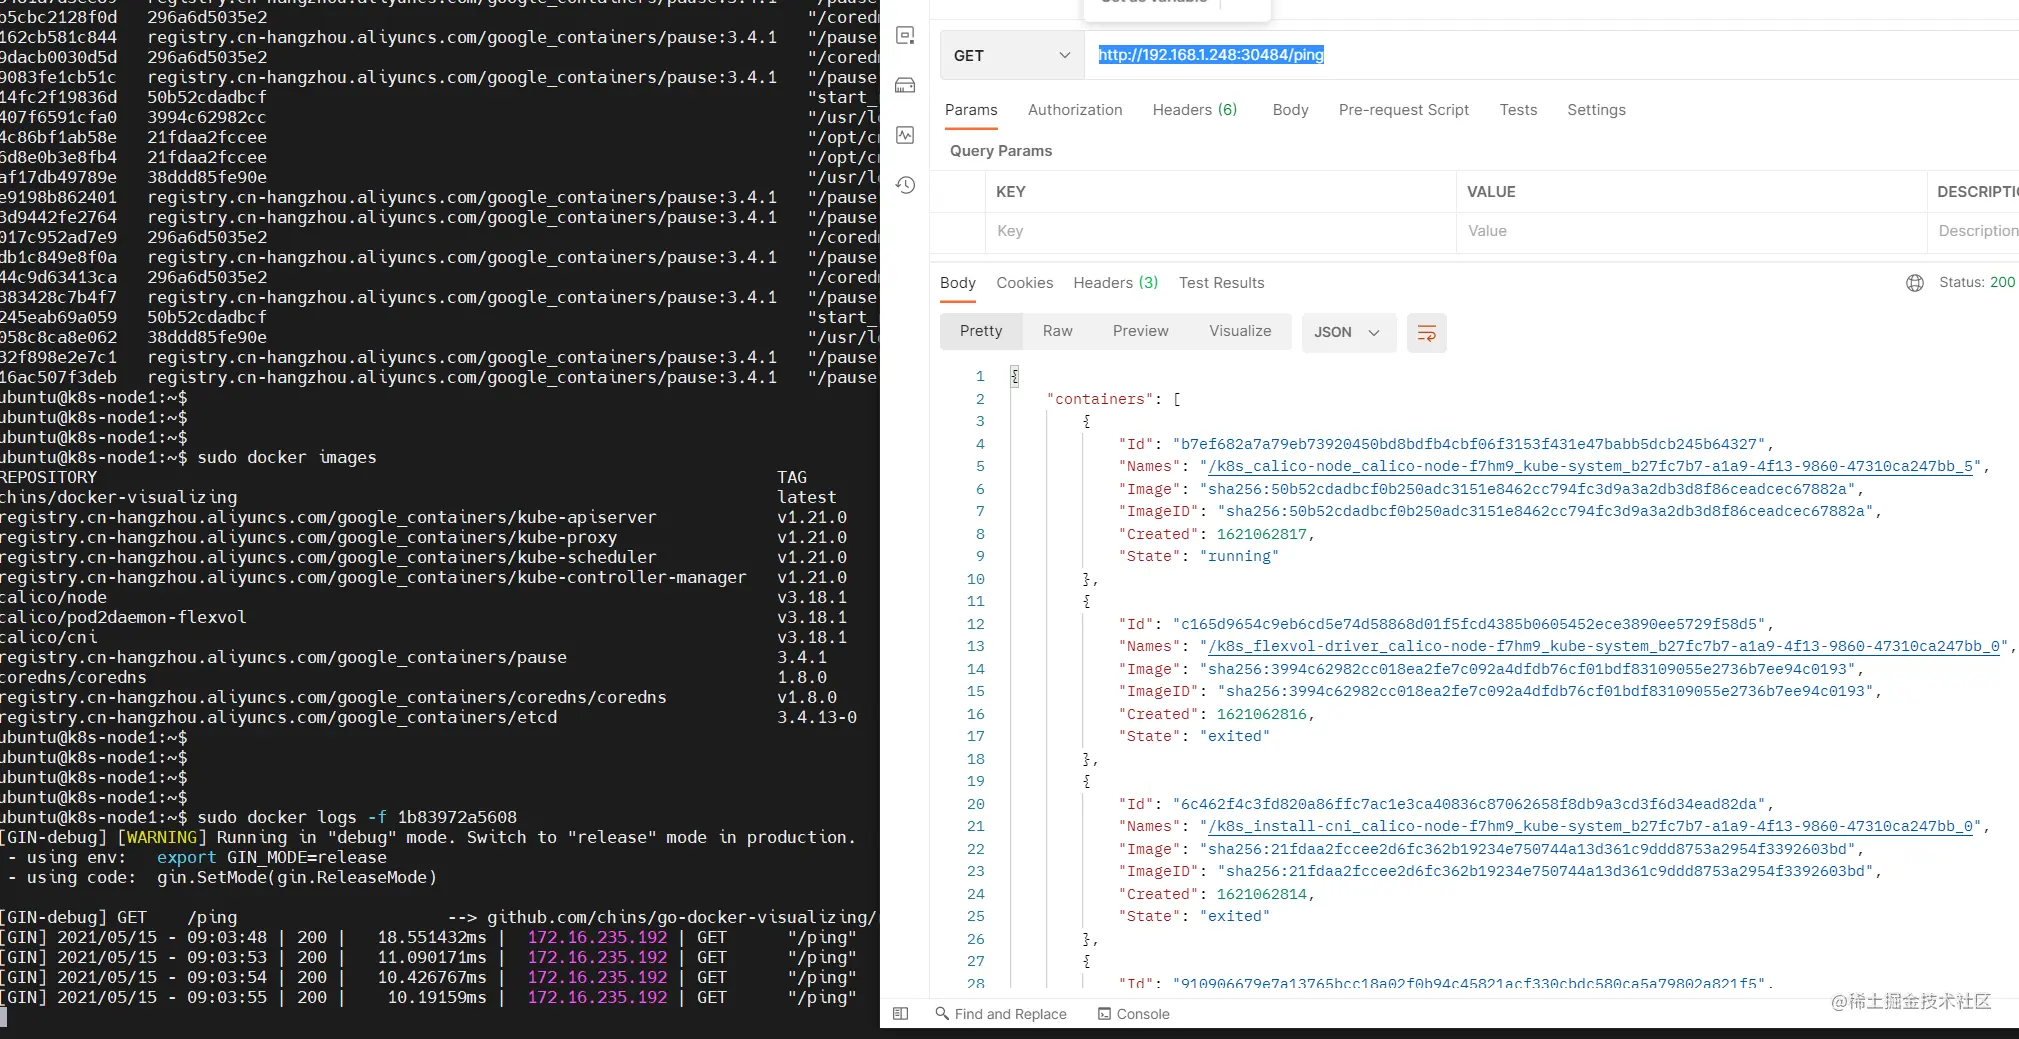Click 'sudo docker images' command in terminal

click(x=287, y=457)
